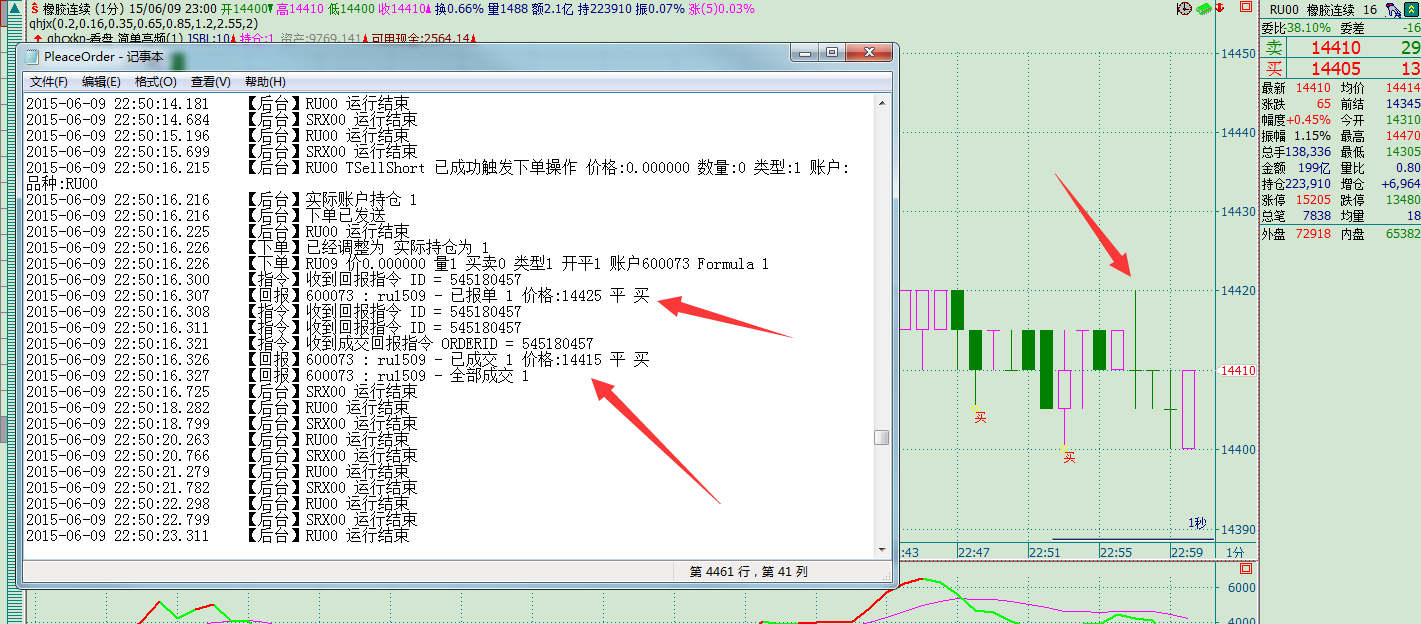Open the 格式(O) menu
This screenshot has height=624, width=1421.
click(155, 82)
